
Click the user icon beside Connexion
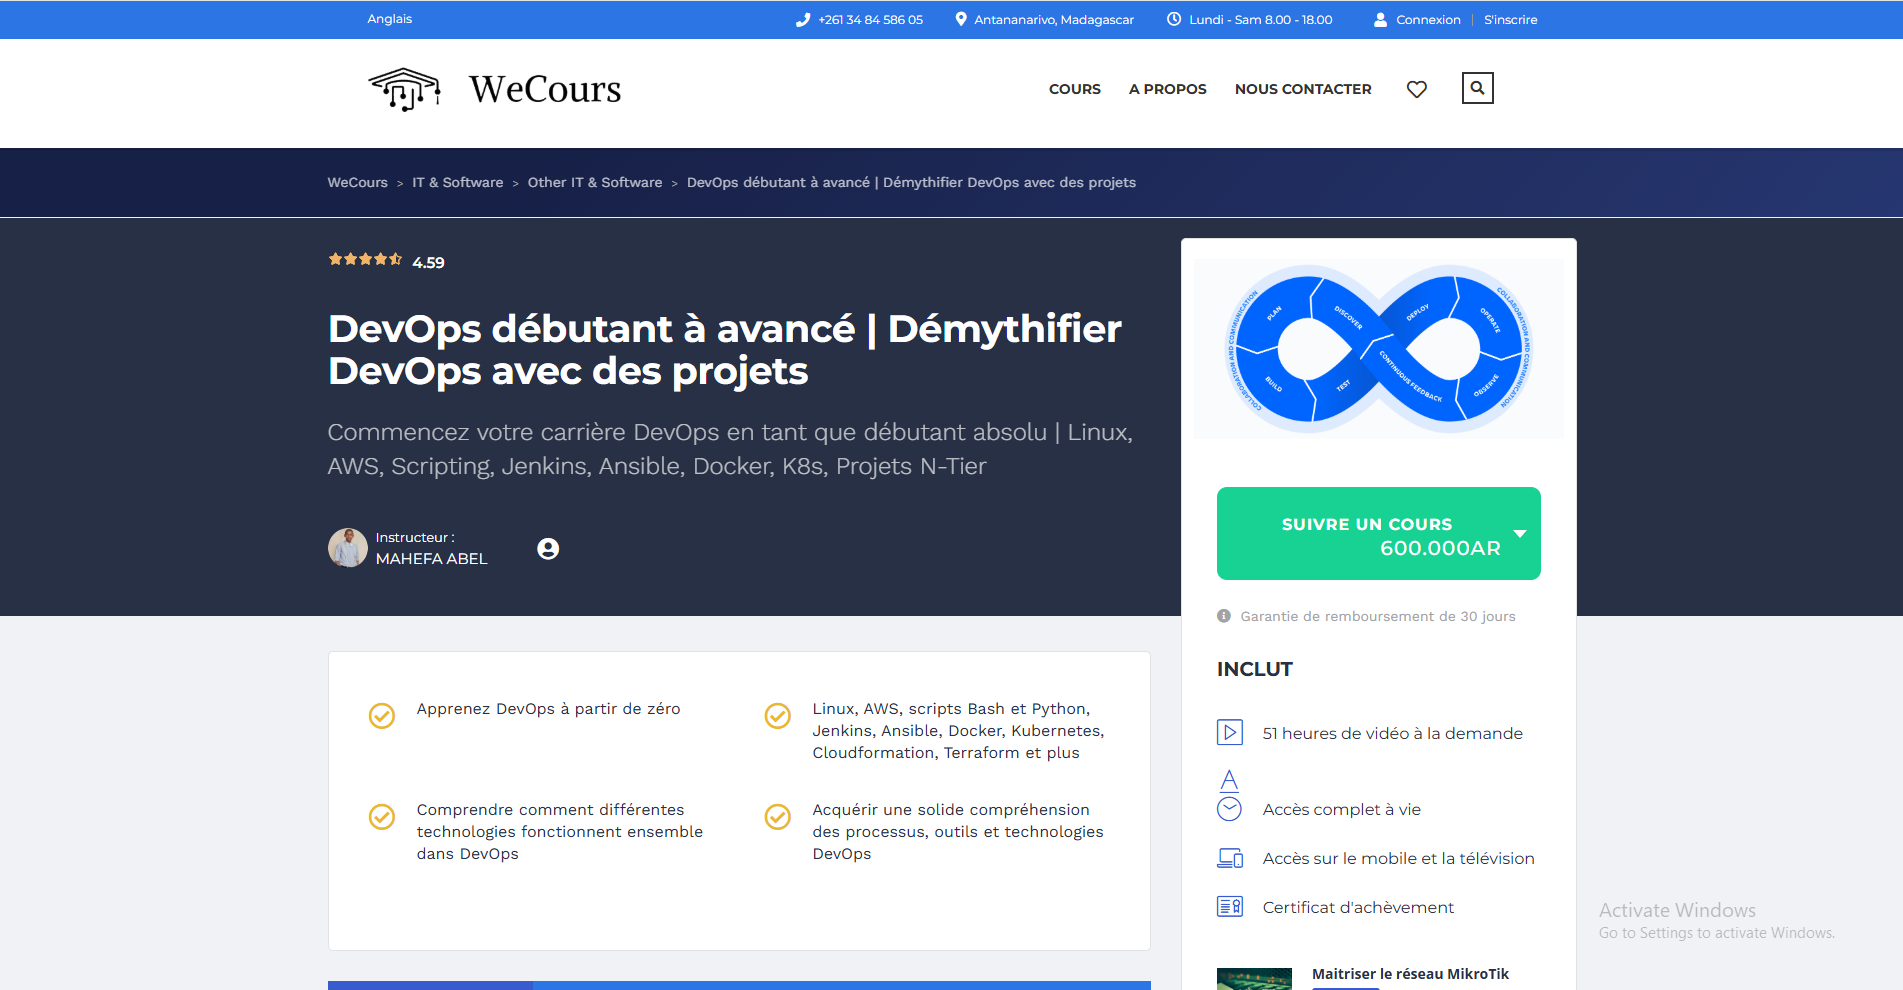1380,19
